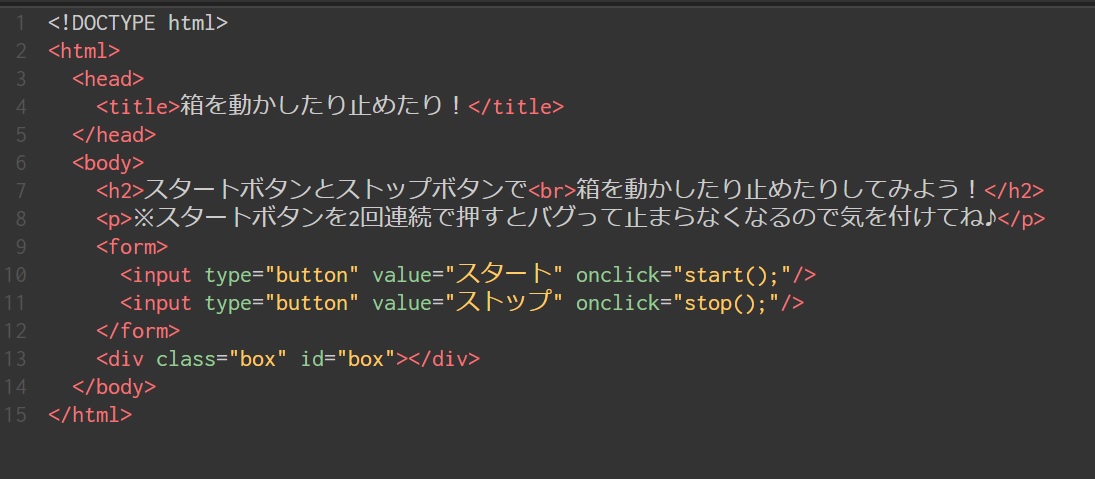Click the opening <head> tag
The image size is (1095, 479).
(x=108, y=78)
